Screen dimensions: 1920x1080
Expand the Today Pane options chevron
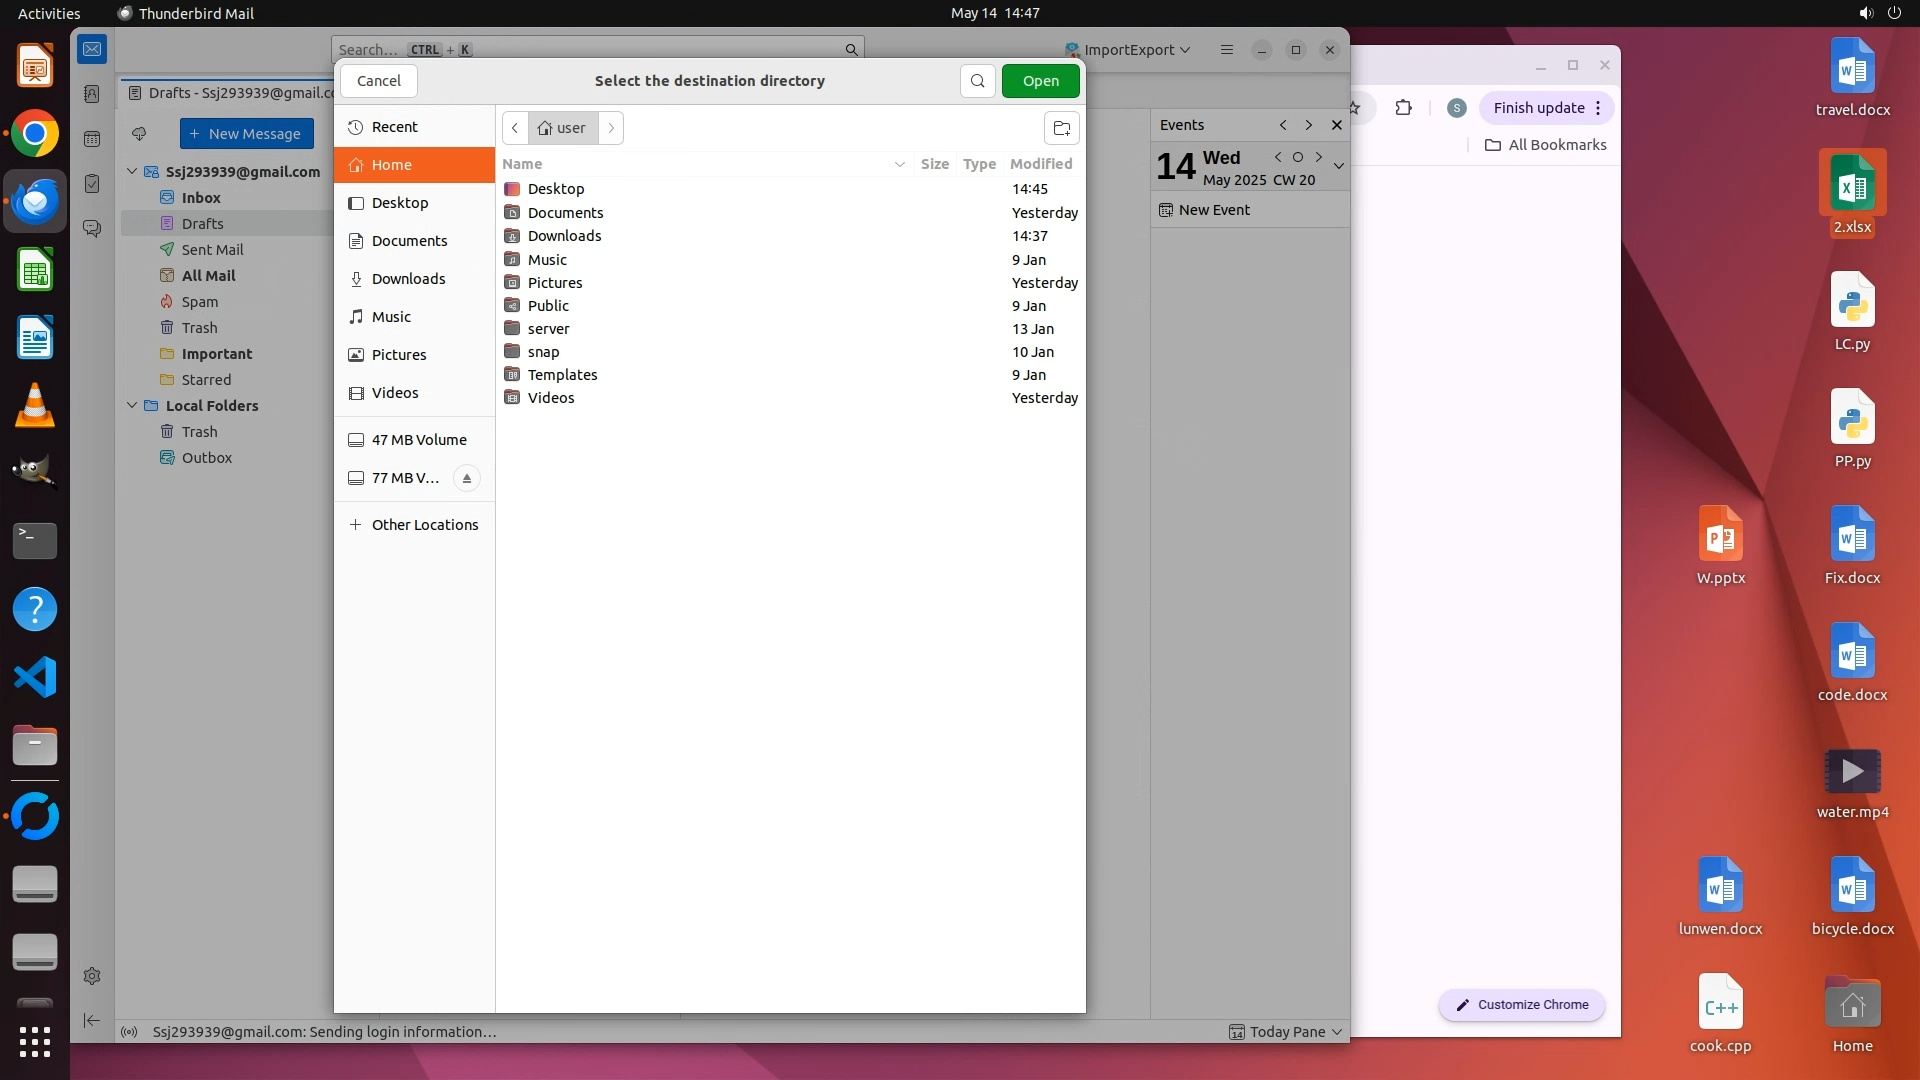pos(1337,1032)
